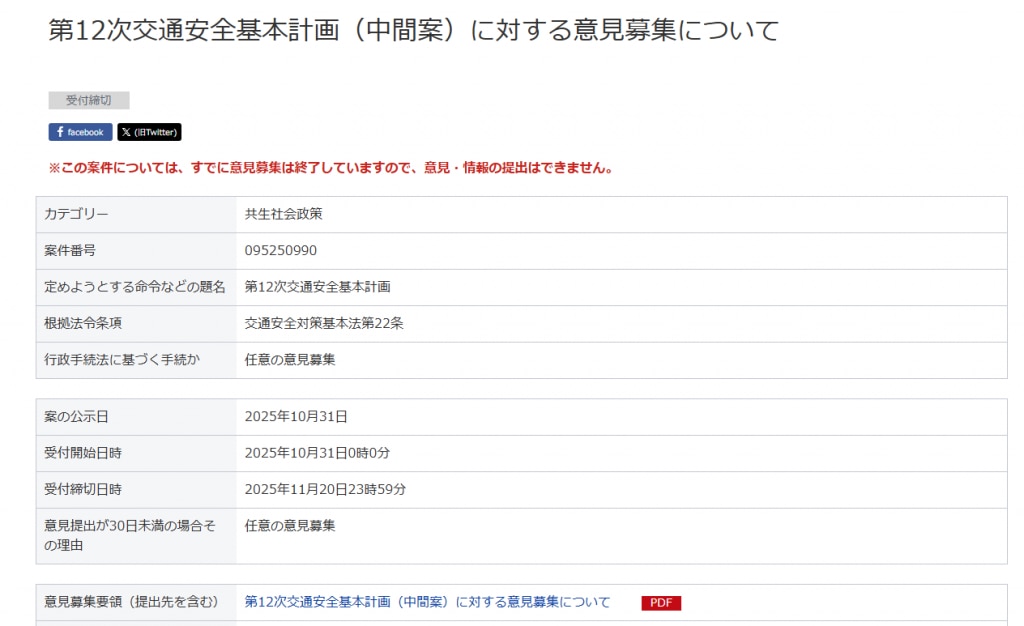Select the case number 095250990
The image size is (1024, 626).
coord(281,250)
